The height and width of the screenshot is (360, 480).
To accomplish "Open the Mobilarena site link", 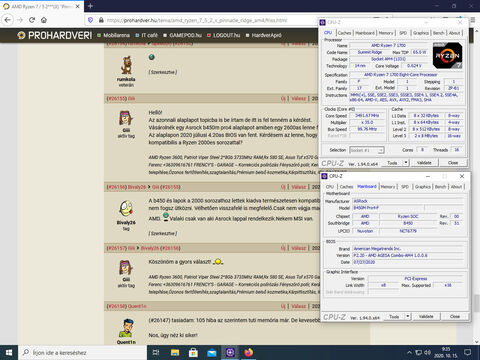I will [113, 35].
